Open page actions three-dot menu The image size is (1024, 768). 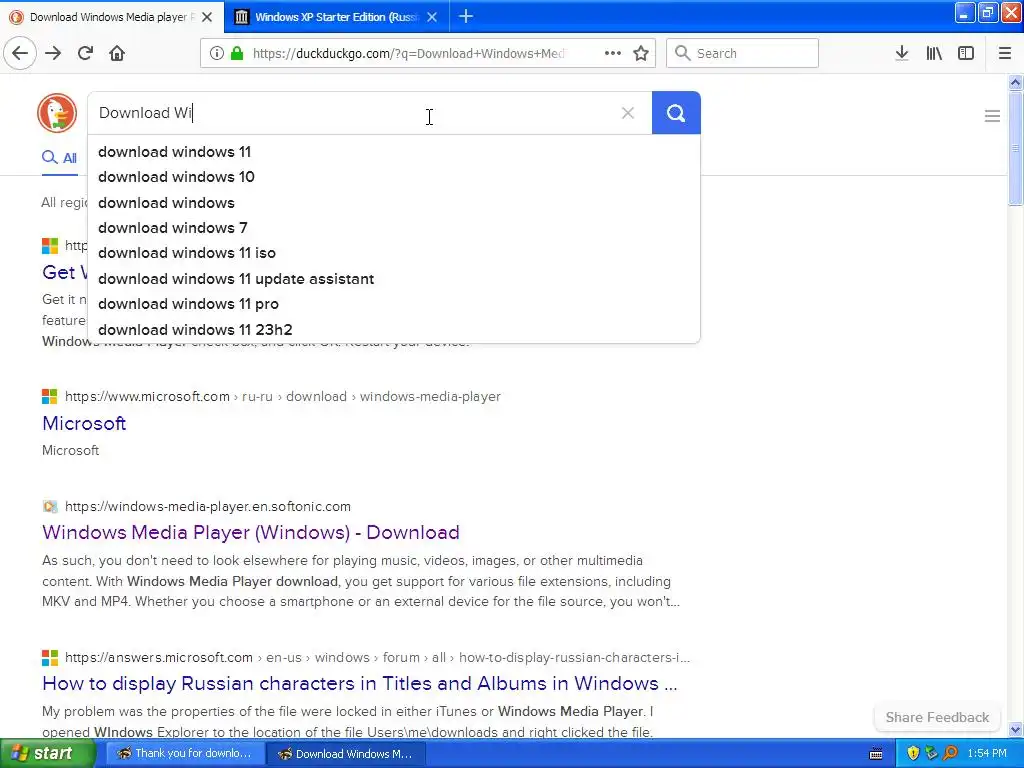(613, 53)
